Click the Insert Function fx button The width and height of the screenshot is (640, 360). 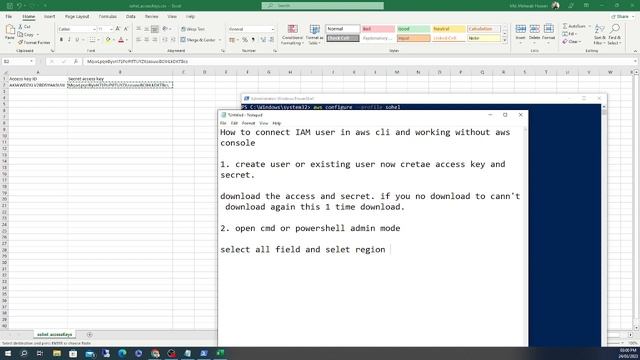coord(76,62)
